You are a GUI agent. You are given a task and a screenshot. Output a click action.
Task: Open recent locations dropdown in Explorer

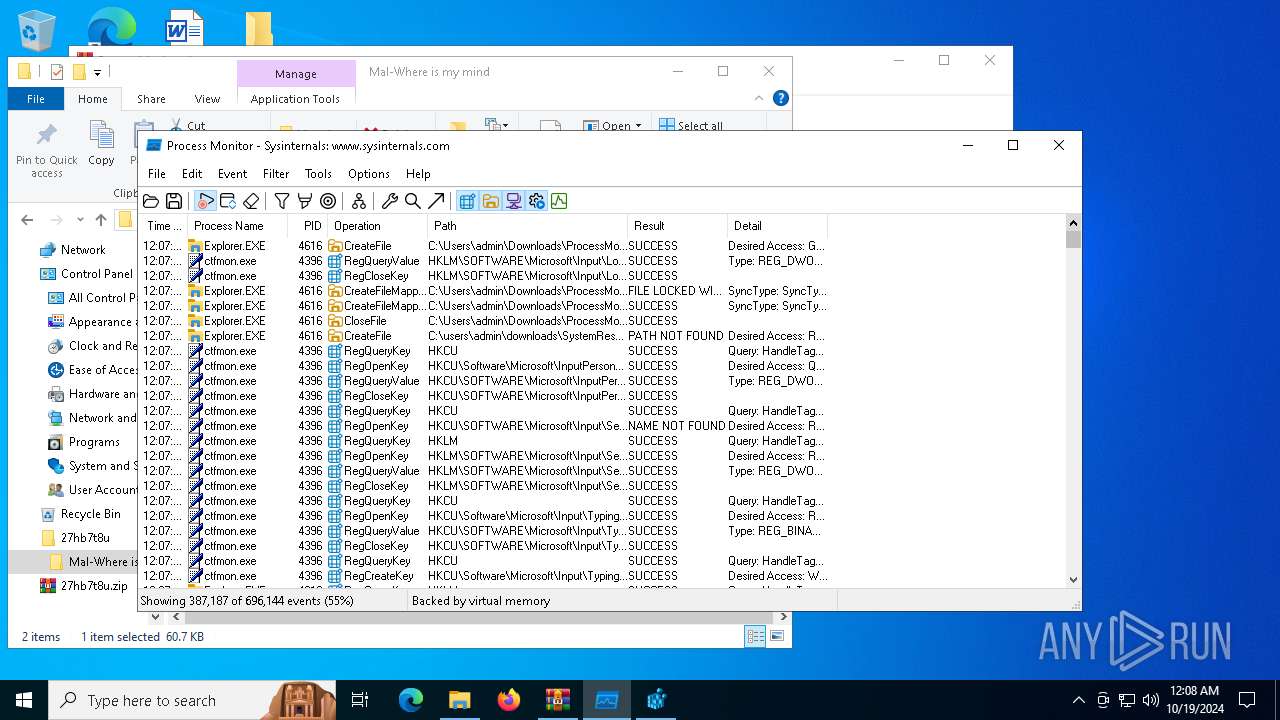pos(79,220)
